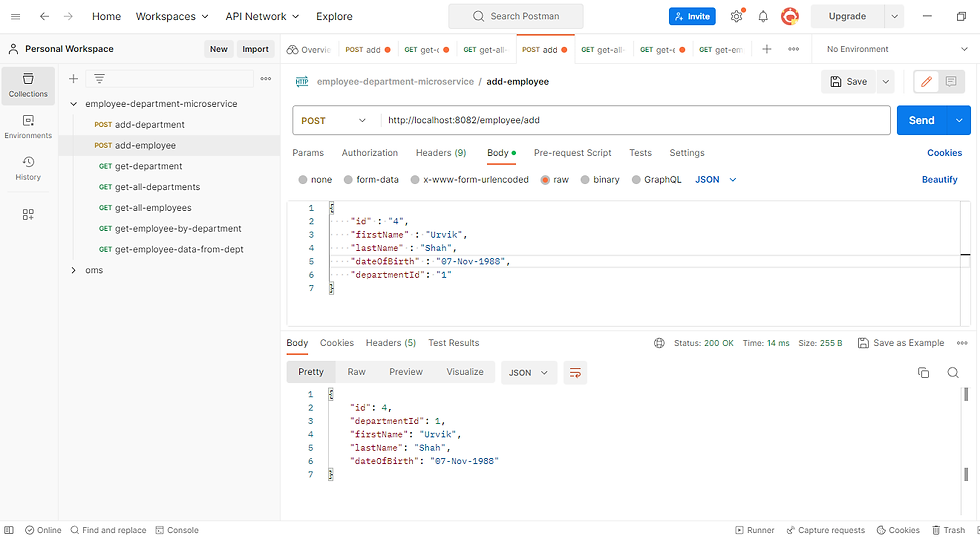Open the POST method dropdown
Viewport: 980px width, 539px height.
pos(333,121)
